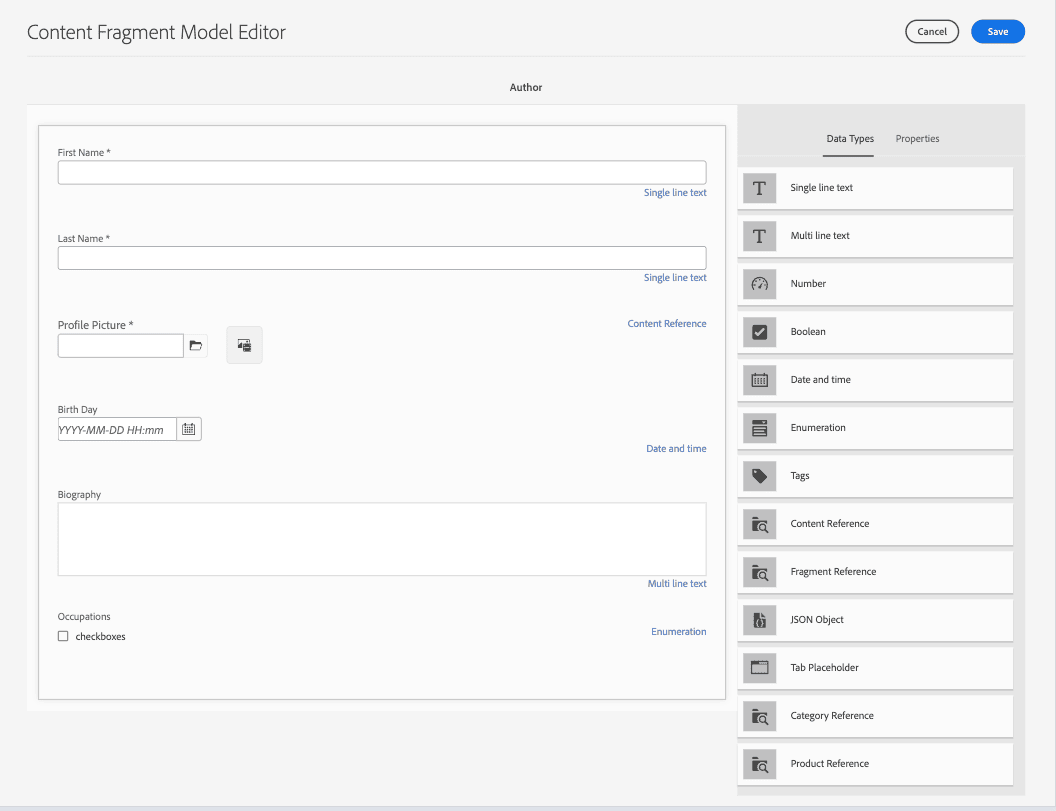This screenshot has height=811, width=1056.
Task: Select the Boolean data type icon
Action: tap(759, 332)
